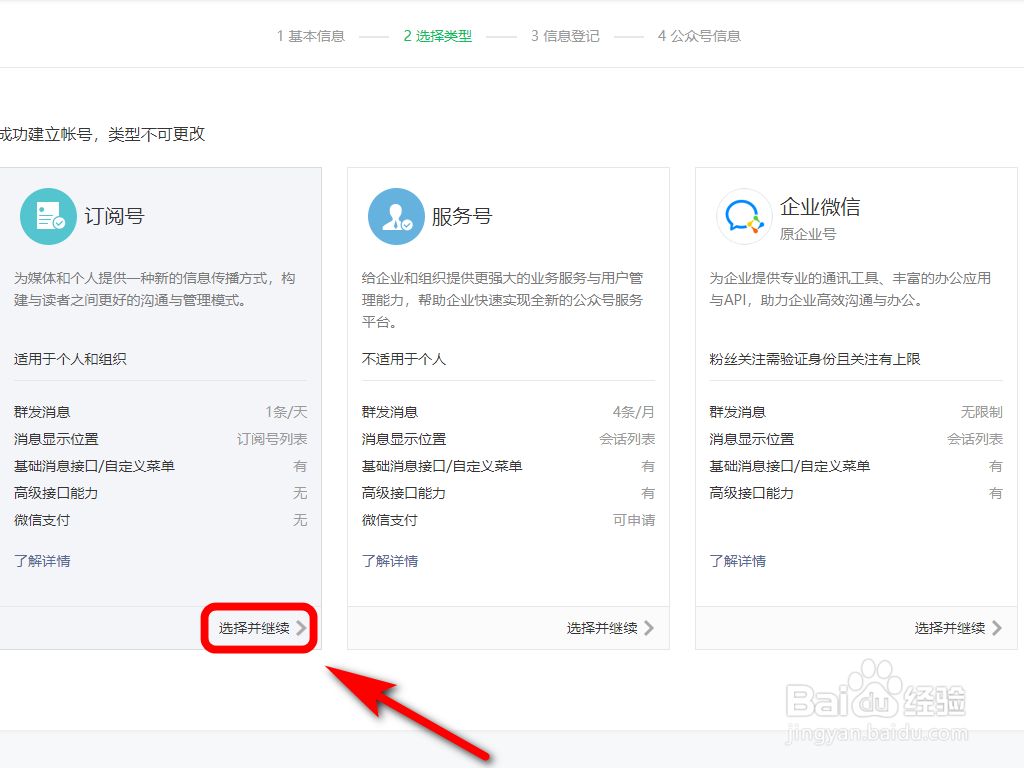Image resolution: width=1024 pixels, height=768 pixels.
Task: Click 消息显示位置 label in 服务号 card
Action: coord(404,439)
